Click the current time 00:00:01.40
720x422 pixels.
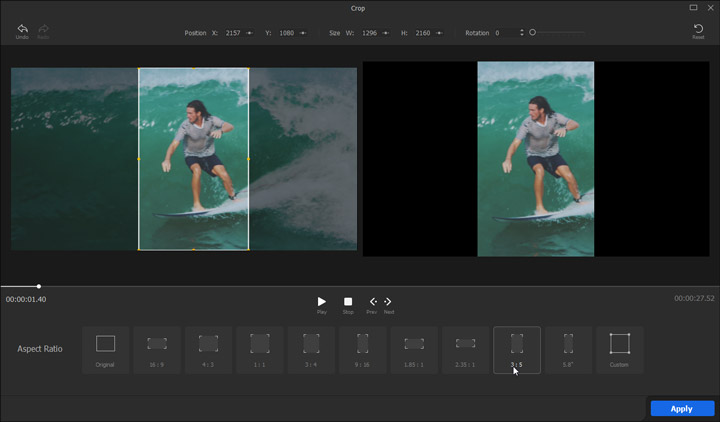coord(26,299)
